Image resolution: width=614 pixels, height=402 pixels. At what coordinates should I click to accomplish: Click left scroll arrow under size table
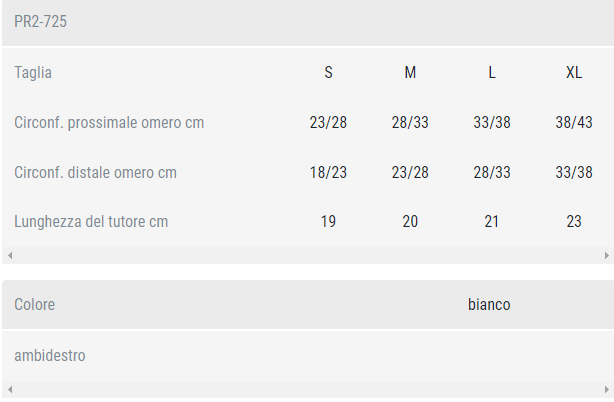[x=9, y=256]
